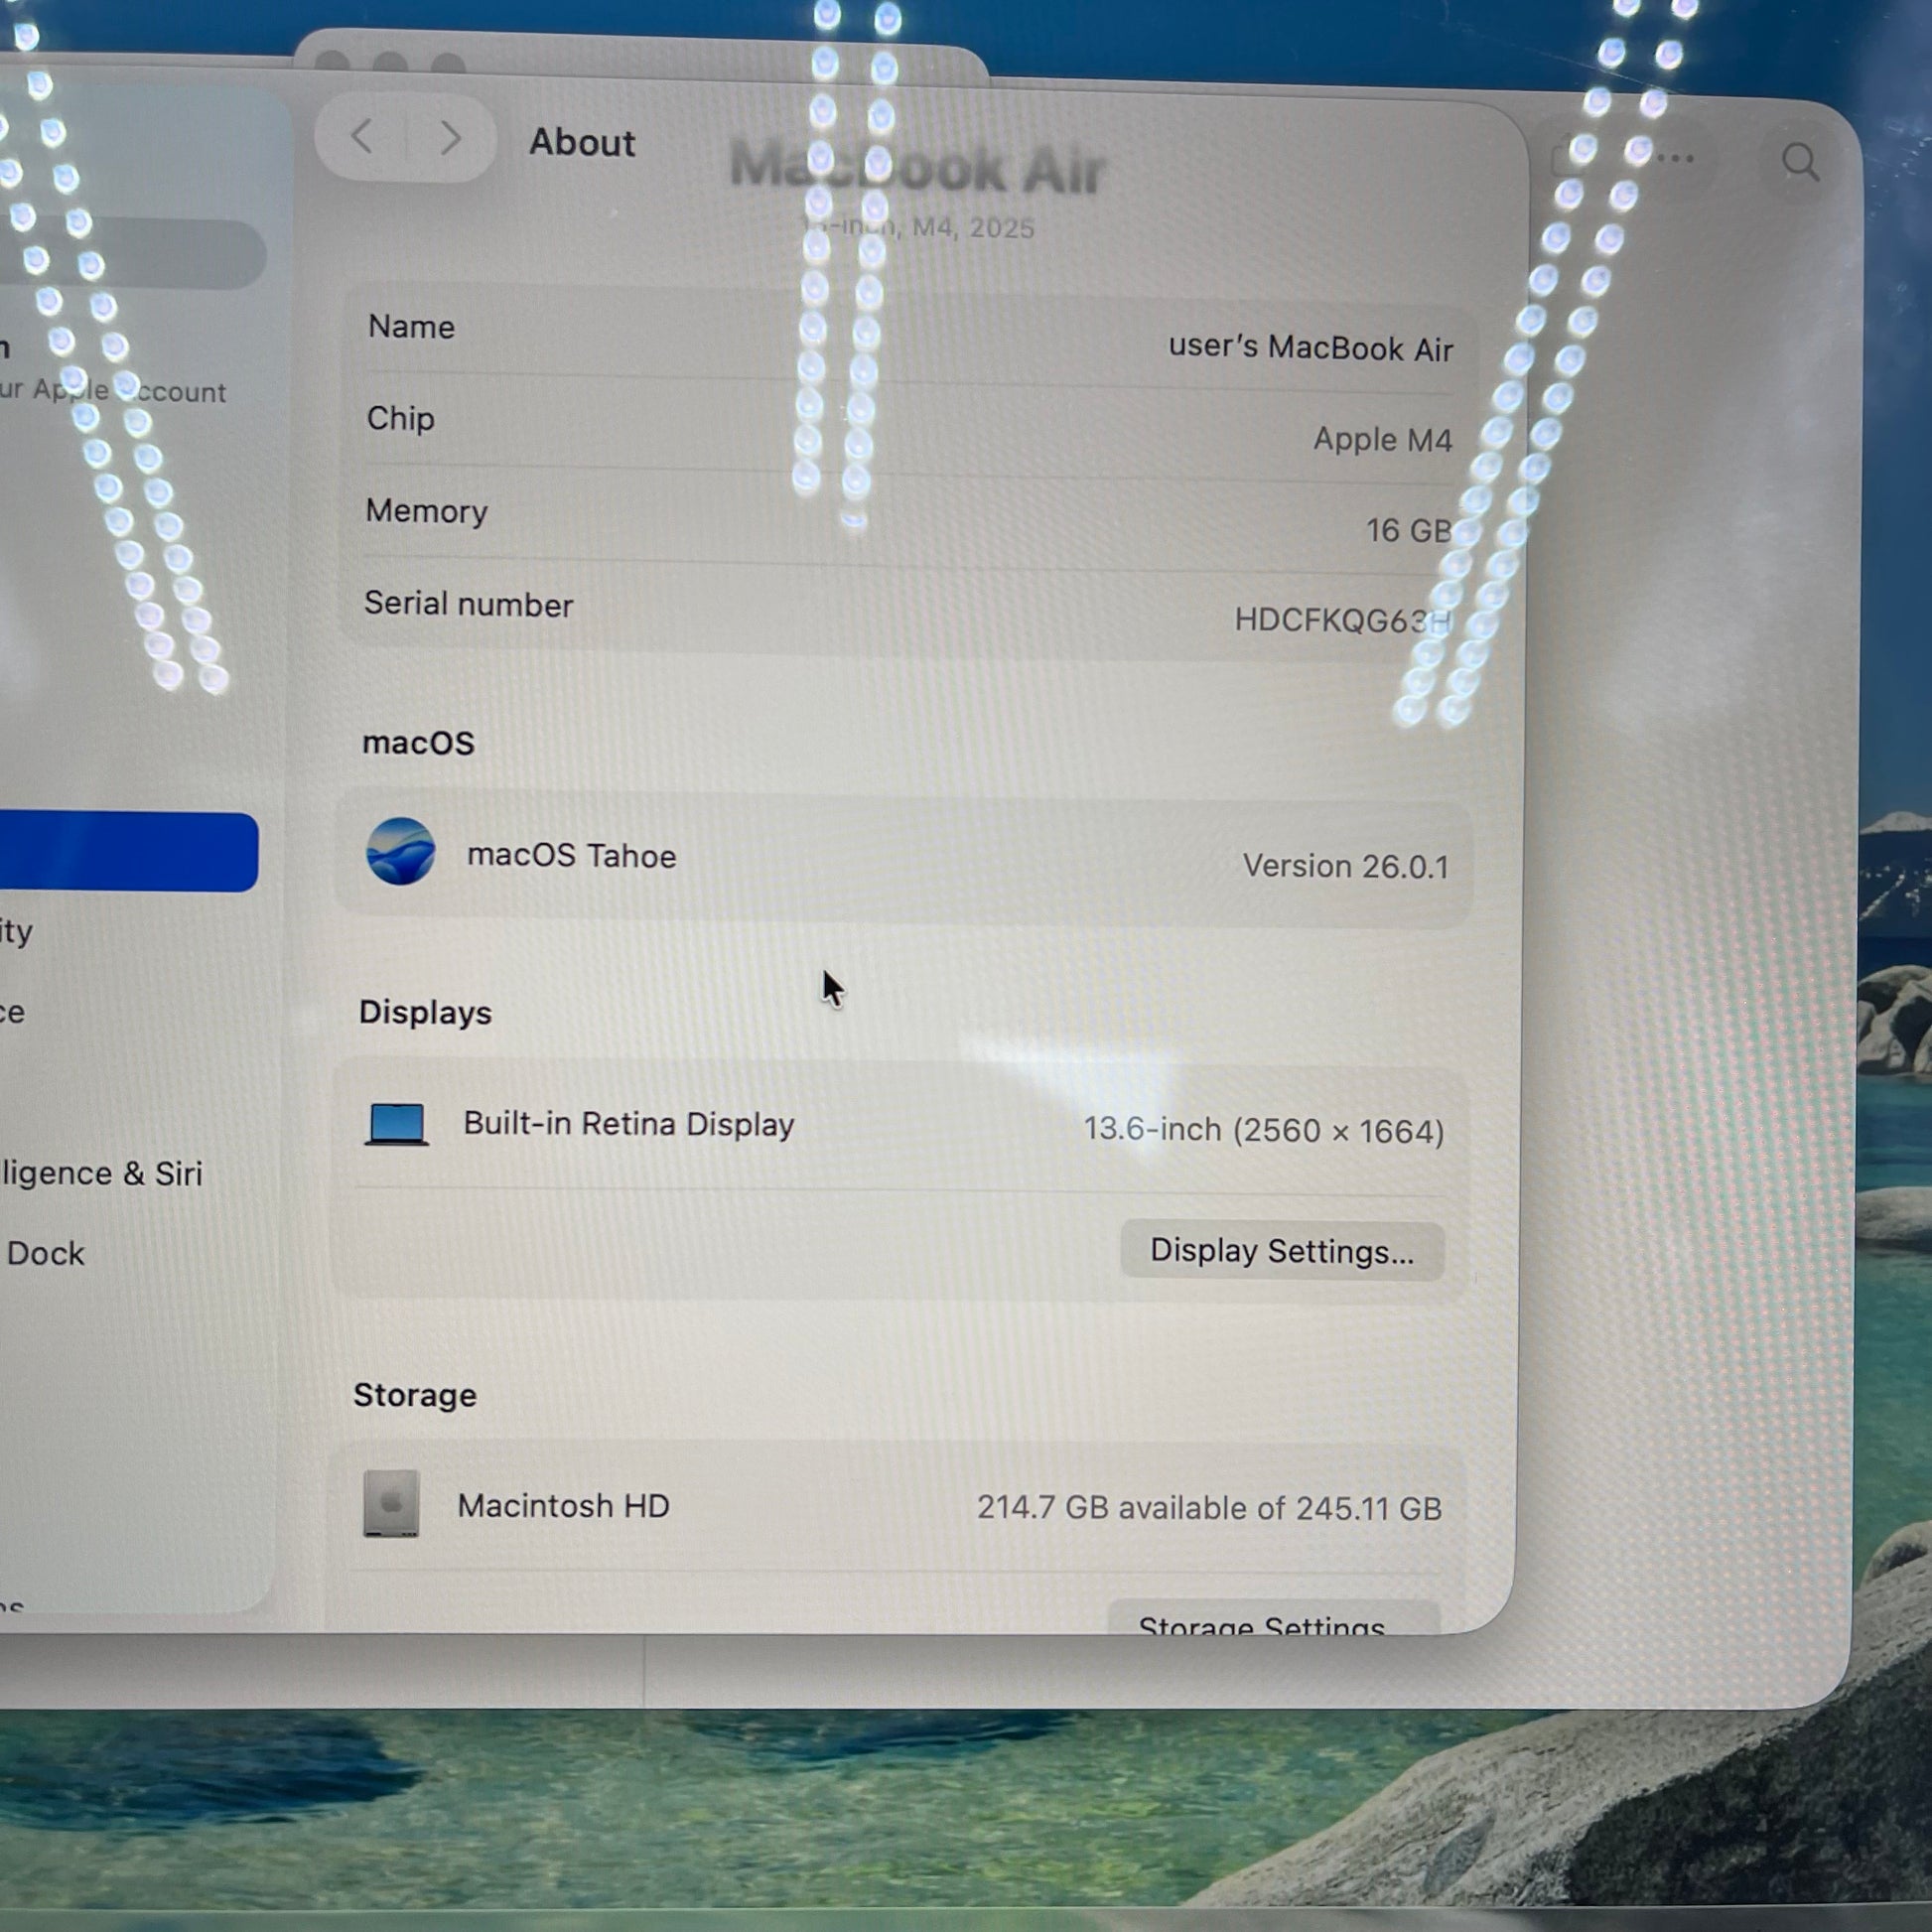1932x1932 pixels.
Task: Click the Built-in Retina Display laptop icon
Action: click(x=397, y=1124)
